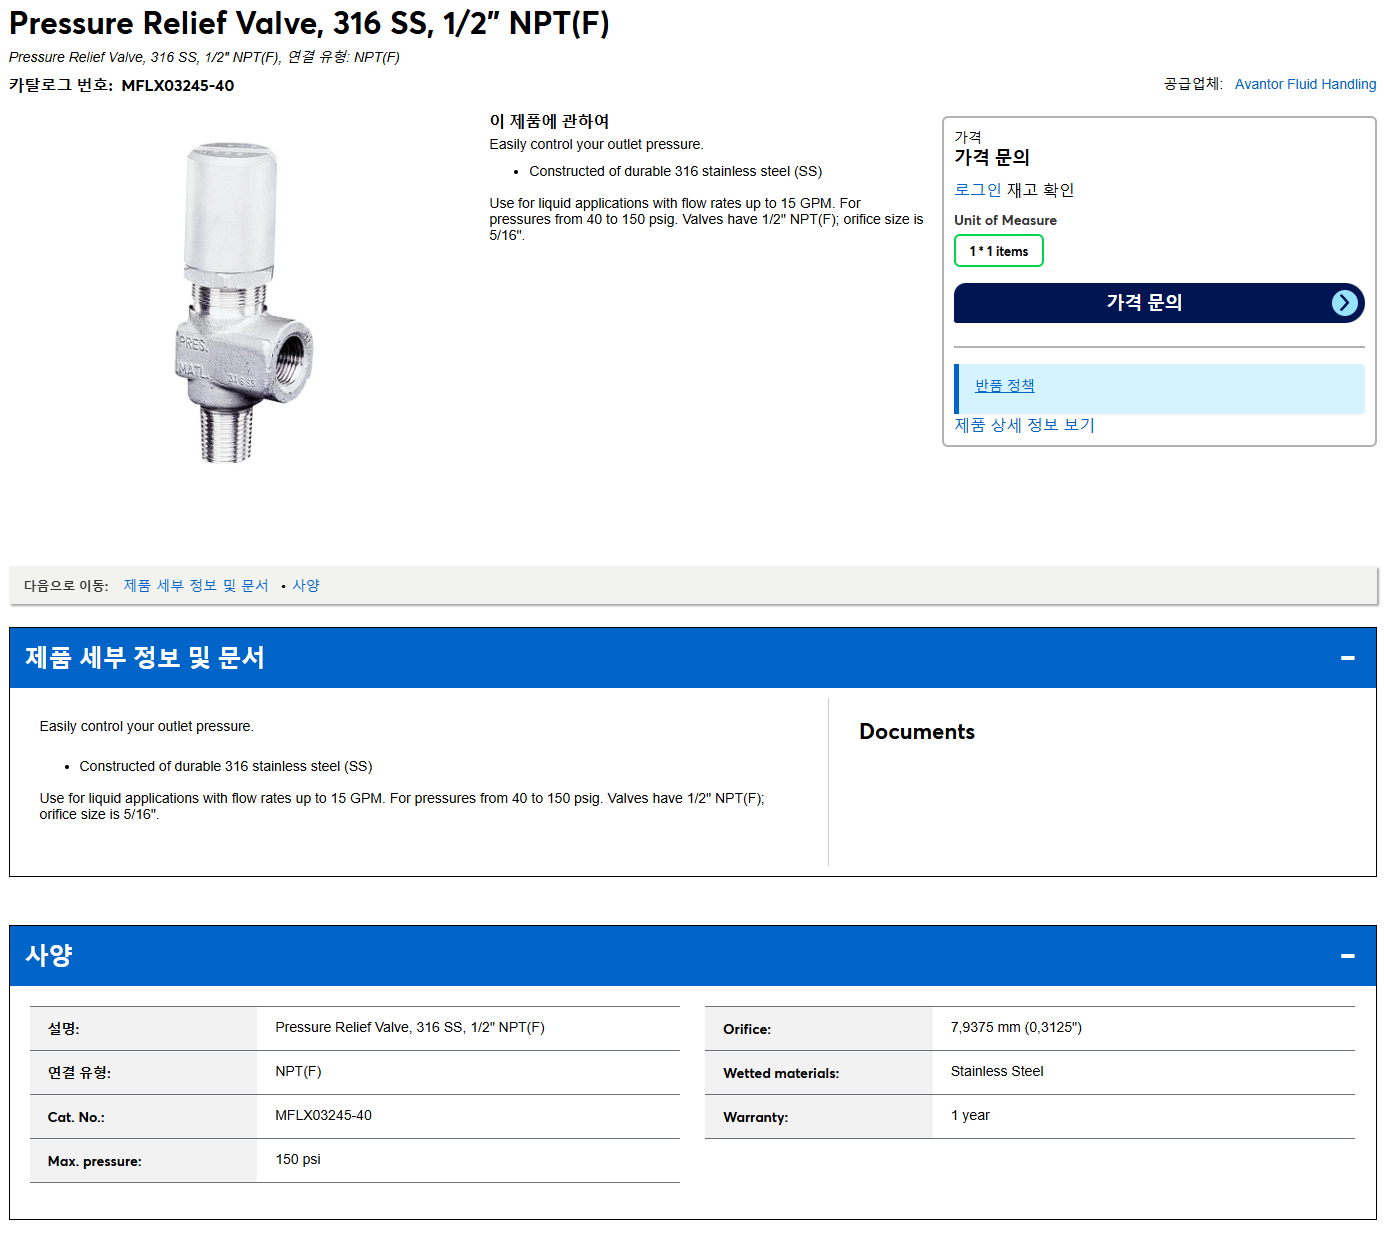Click the Documents heading
1384x1240 pixels.
pos(917,732)
